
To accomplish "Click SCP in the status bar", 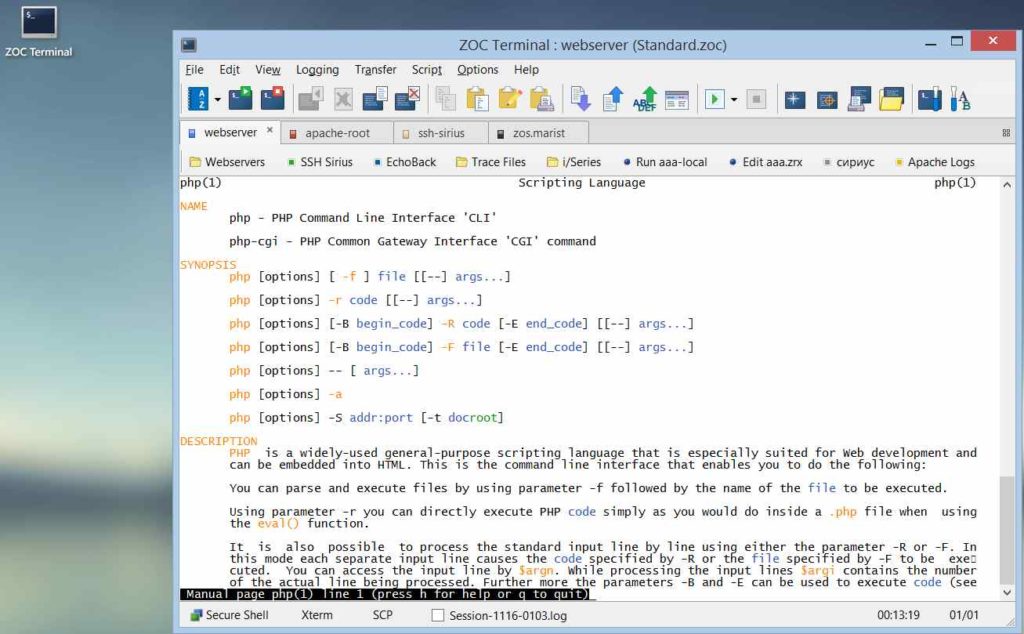I will (382, 615).
